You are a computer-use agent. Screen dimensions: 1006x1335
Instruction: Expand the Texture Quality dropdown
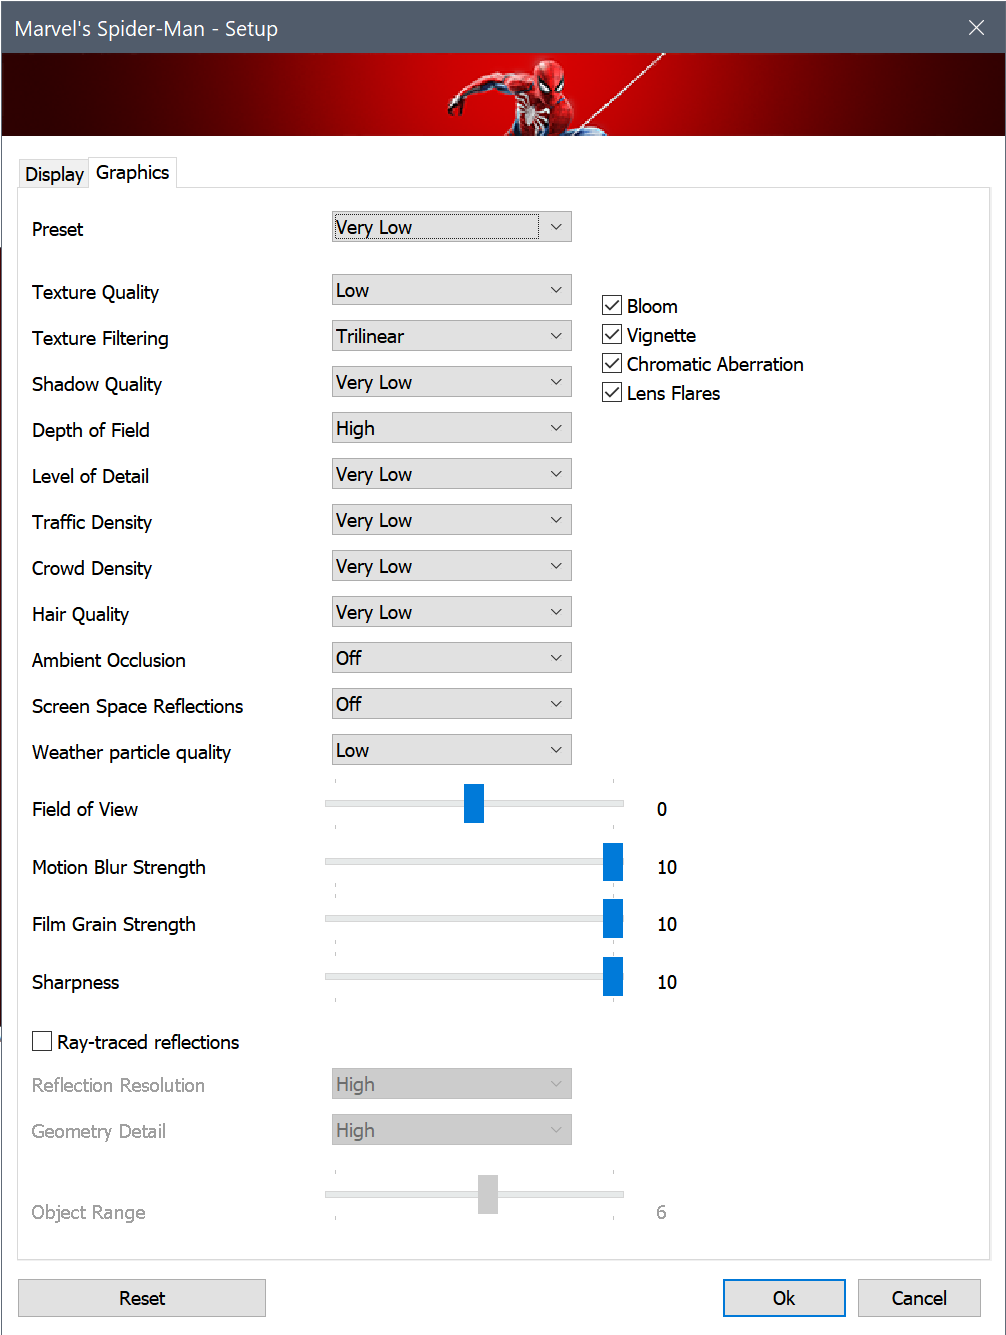452,290
